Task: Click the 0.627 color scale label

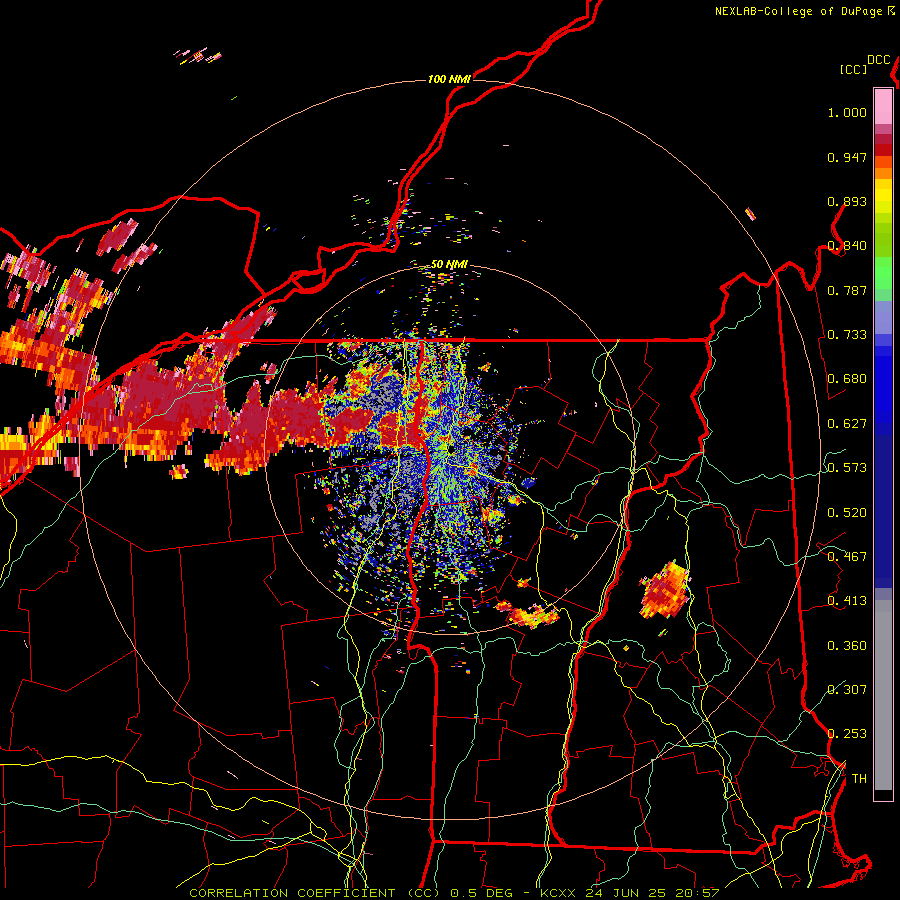Action: pos(847,424)
